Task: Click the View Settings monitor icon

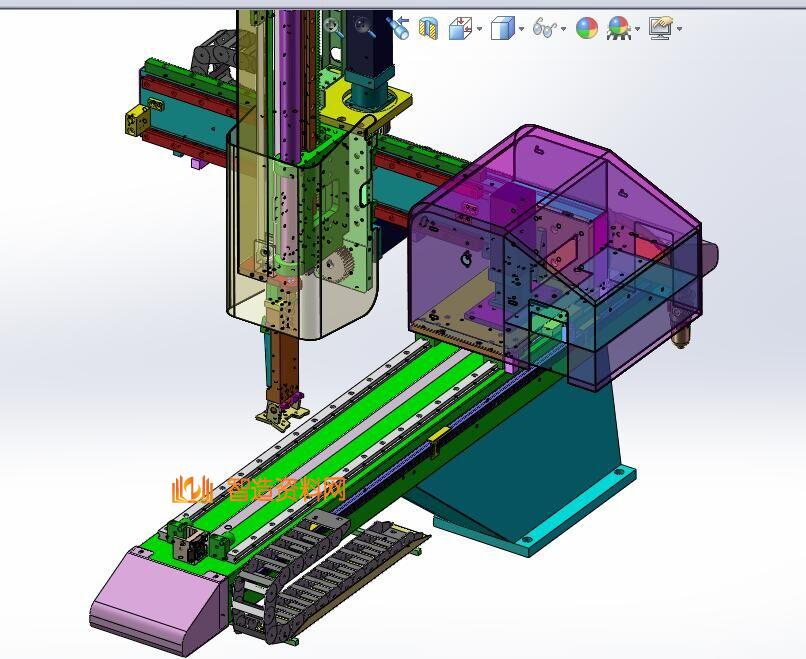Action: pos(660,28)
